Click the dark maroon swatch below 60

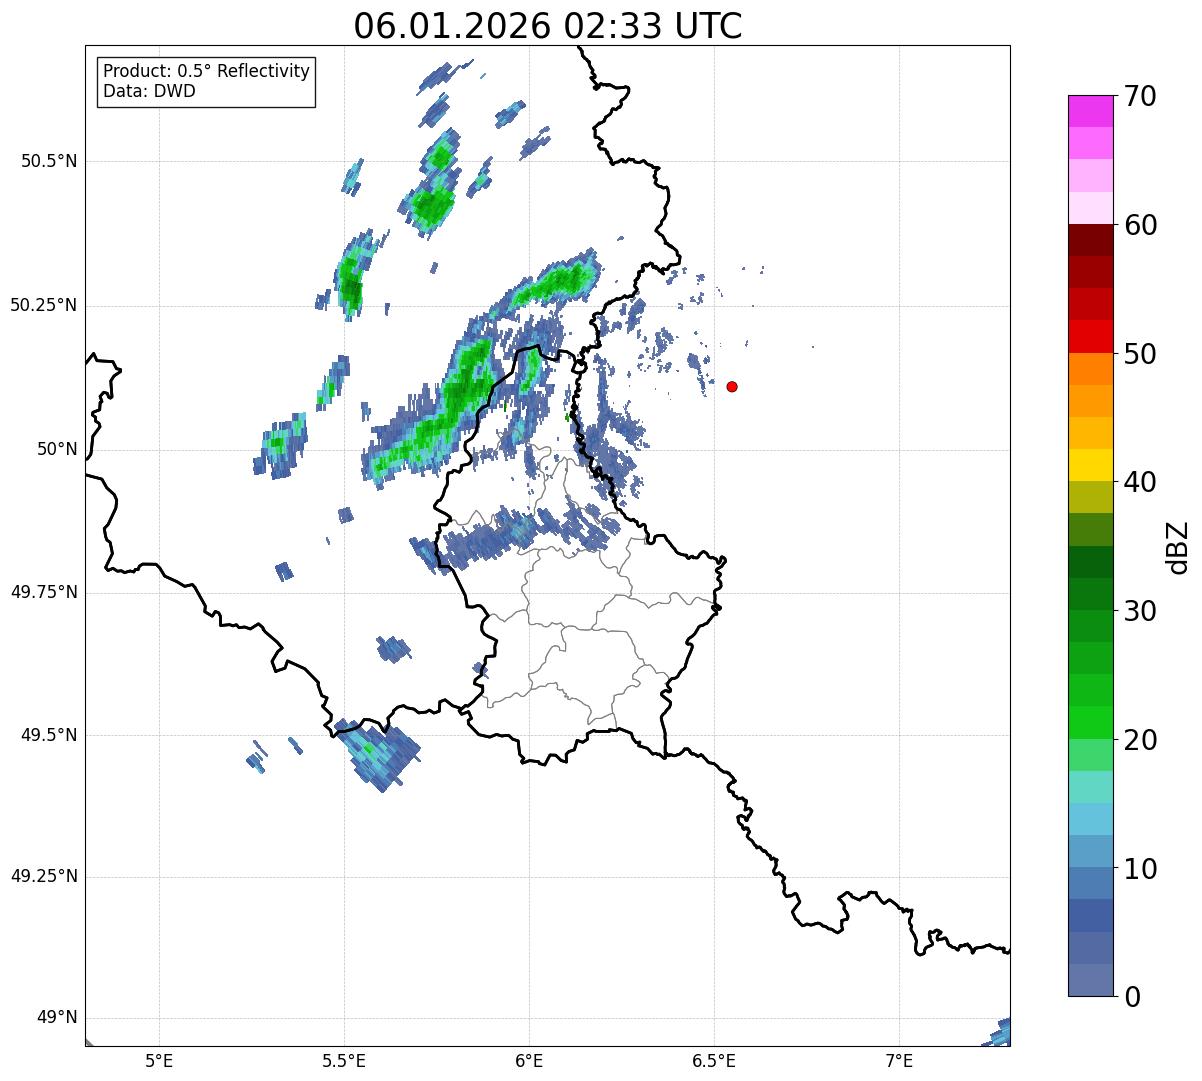pos(1091,241)
